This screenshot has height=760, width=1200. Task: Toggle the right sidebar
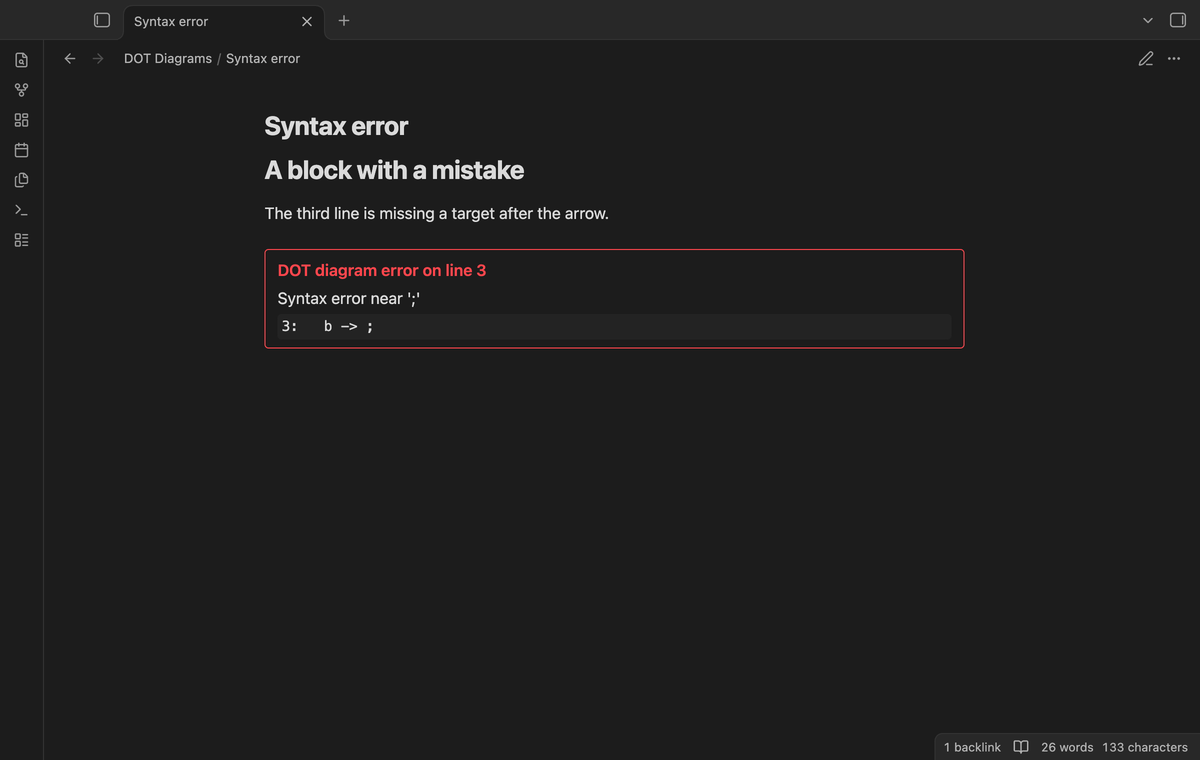1178,20
